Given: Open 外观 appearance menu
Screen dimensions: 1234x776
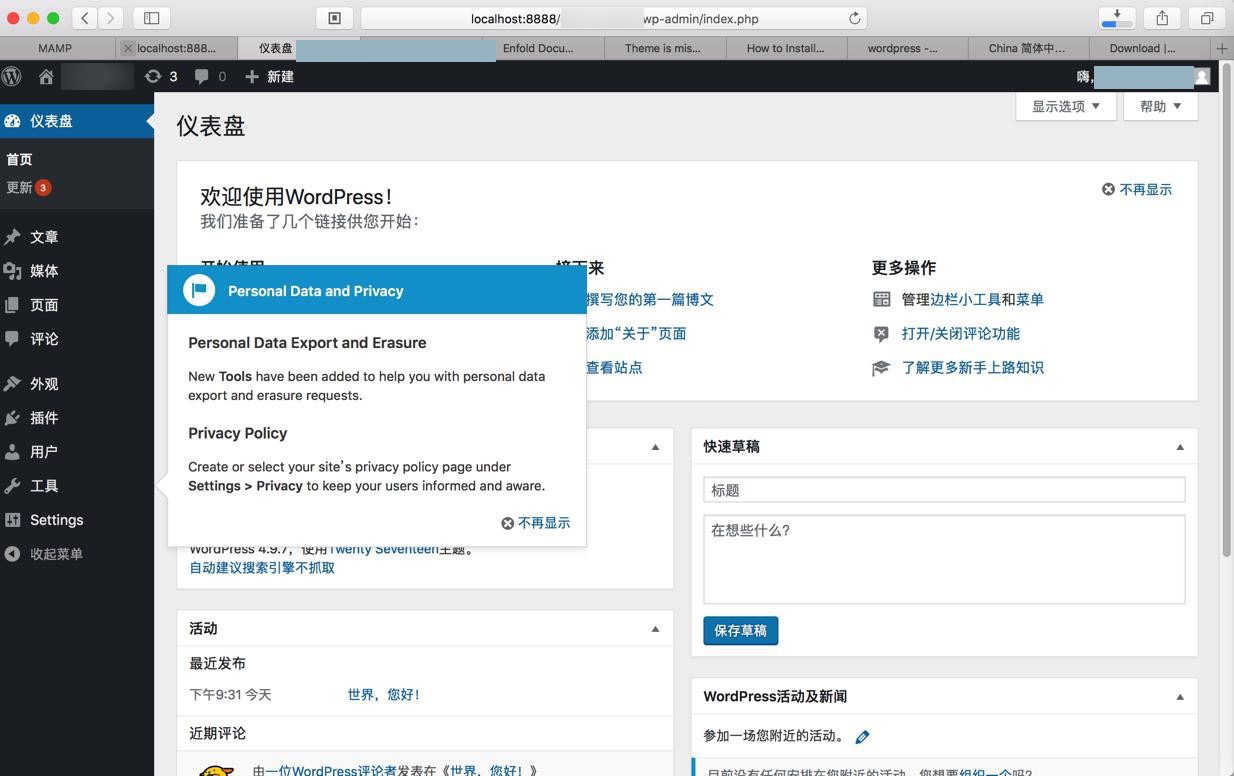Looking at the screenshot, I should pos(77,384).
